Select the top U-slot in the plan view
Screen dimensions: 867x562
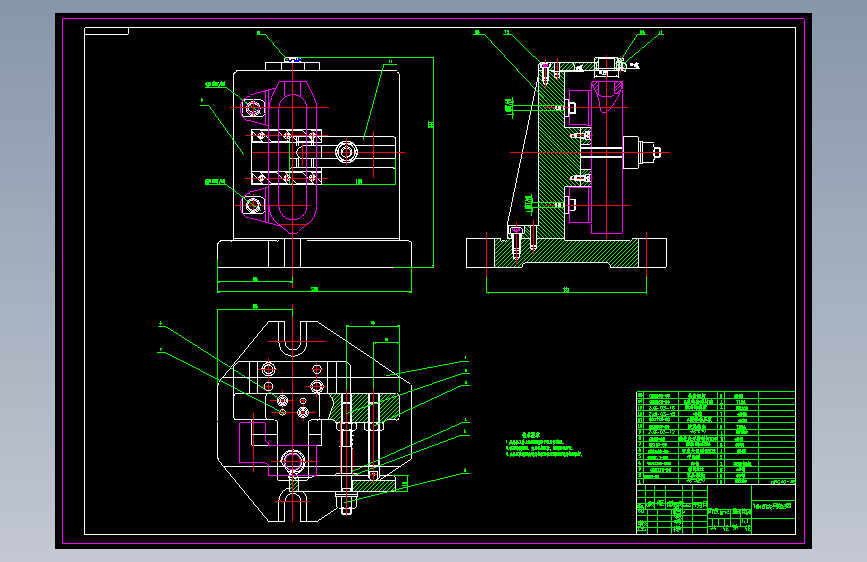pos(293,339)
